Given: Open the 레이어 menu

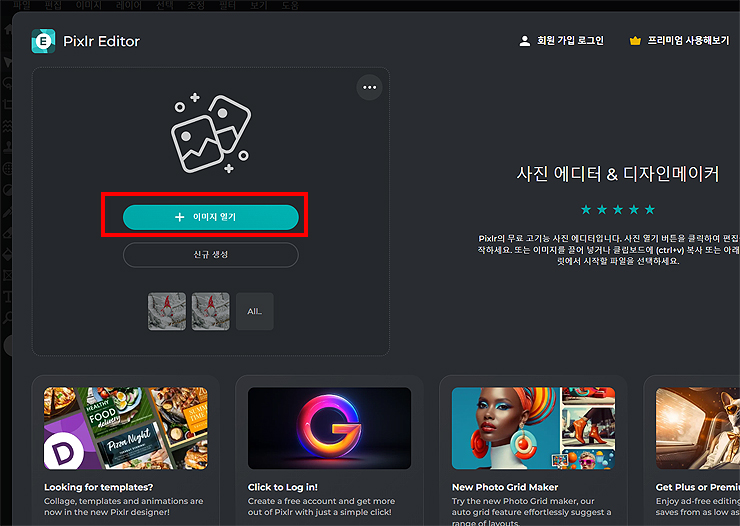Looking at the screenshot, I should (129, 5).
